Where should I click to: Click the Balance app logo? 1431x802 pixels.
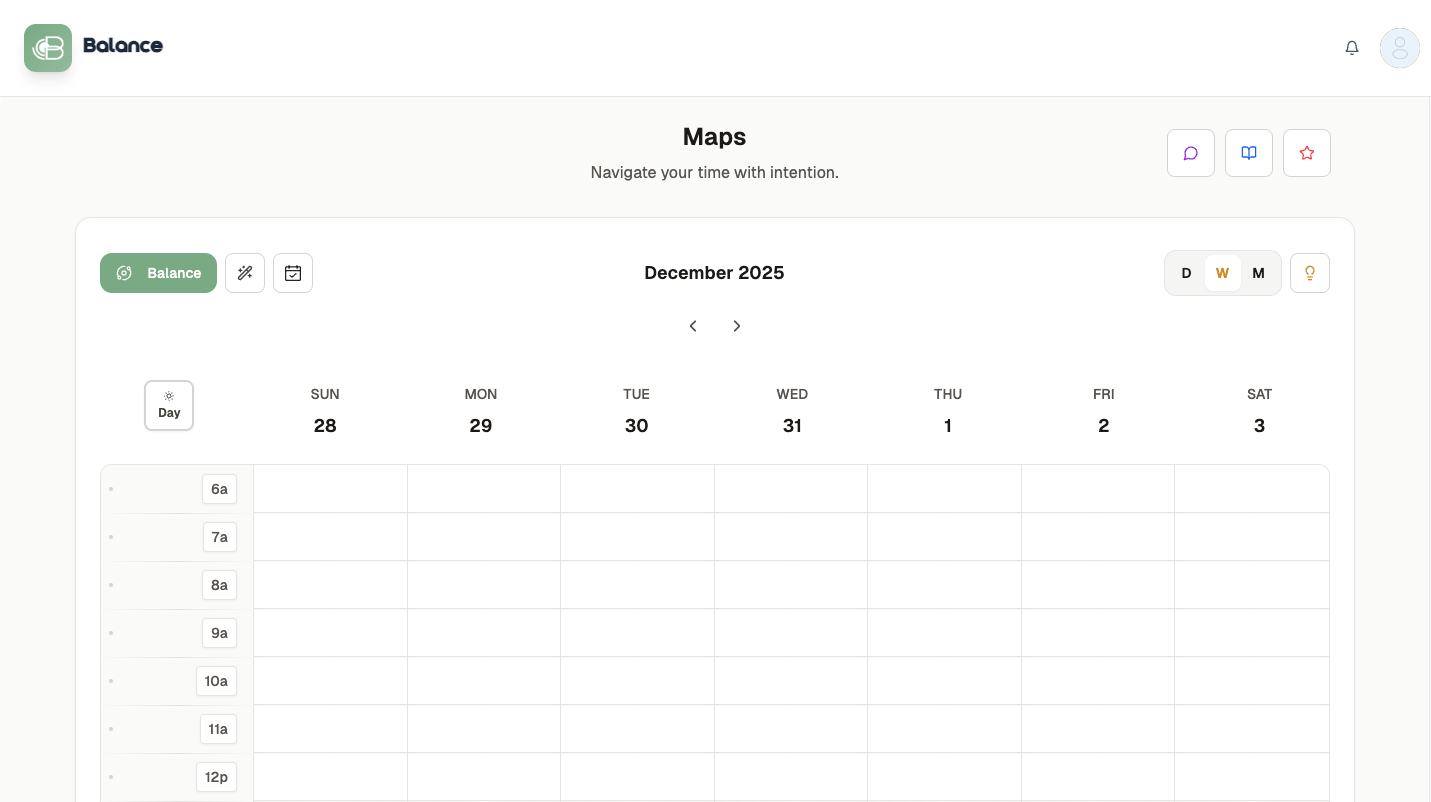(x=94, y=46)
